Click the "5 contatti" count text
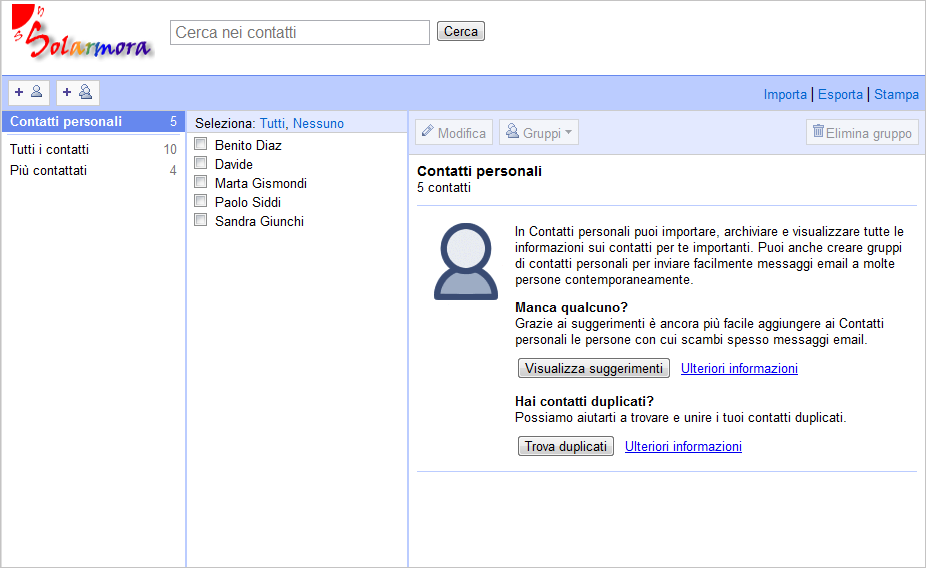The width and height of the screenshot is (926, 568). (x=444, y=188)
